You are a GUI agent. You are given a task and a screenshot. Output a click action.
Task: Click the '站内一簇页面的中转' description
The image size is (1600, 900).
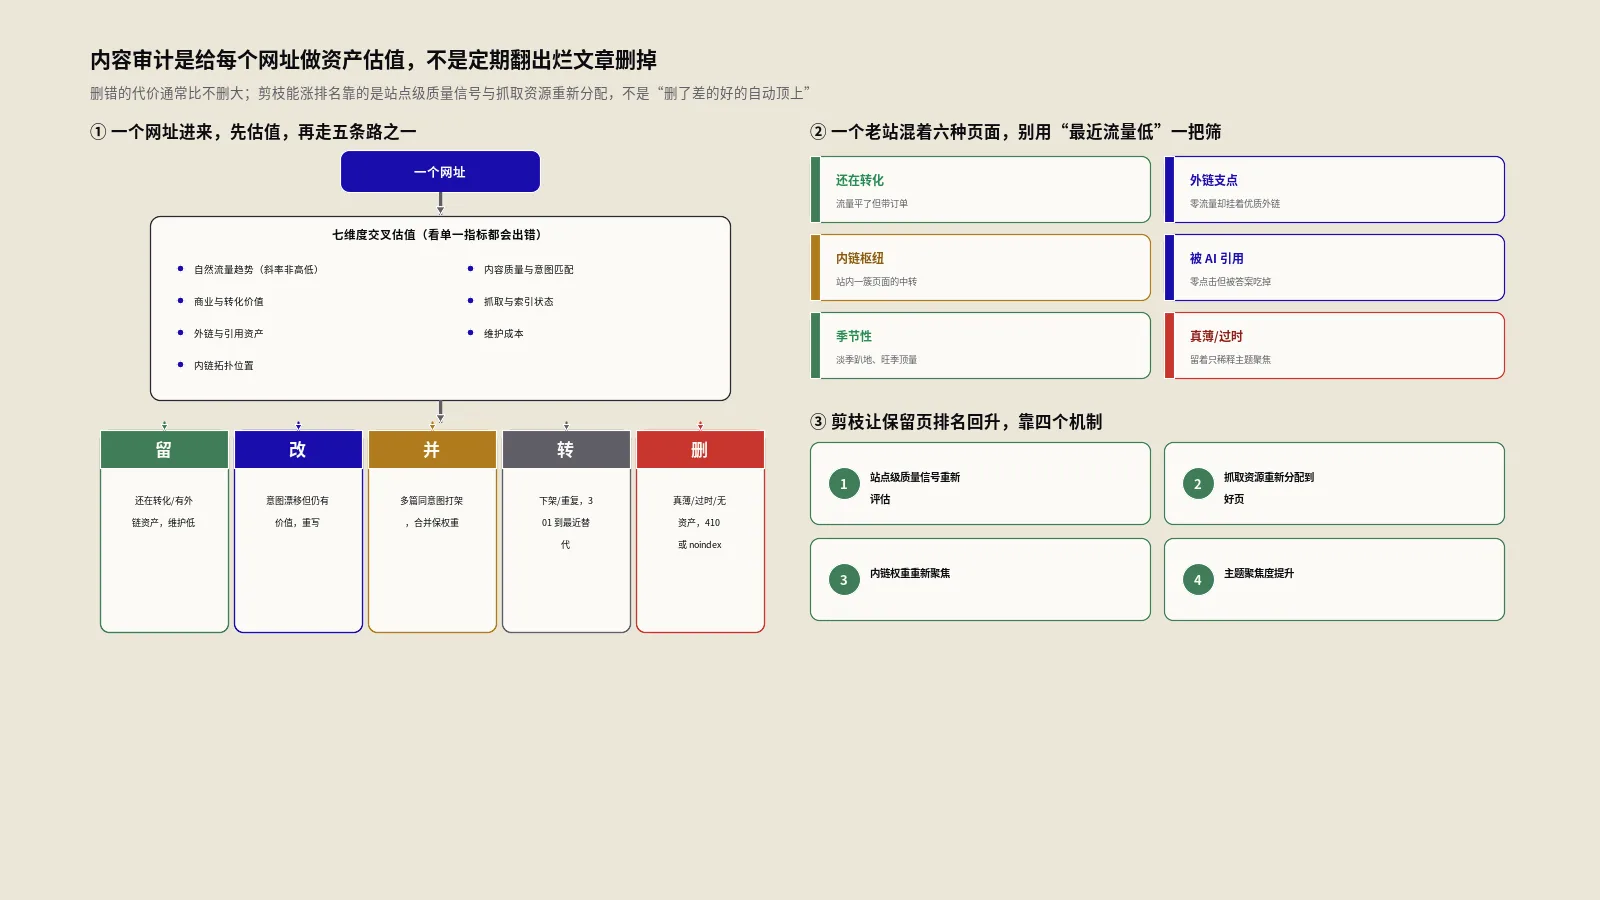click(877, 282)
